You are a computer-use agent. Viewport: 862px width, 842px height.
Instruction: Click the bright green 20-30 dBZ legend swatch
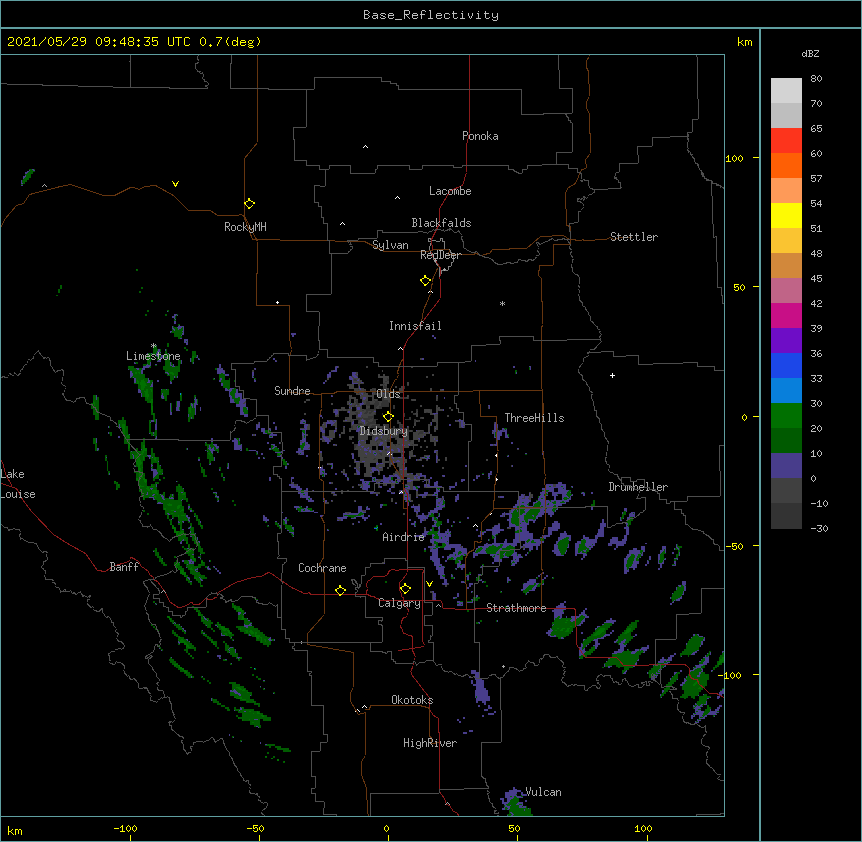pyautogui.click(x=786, y=416)
